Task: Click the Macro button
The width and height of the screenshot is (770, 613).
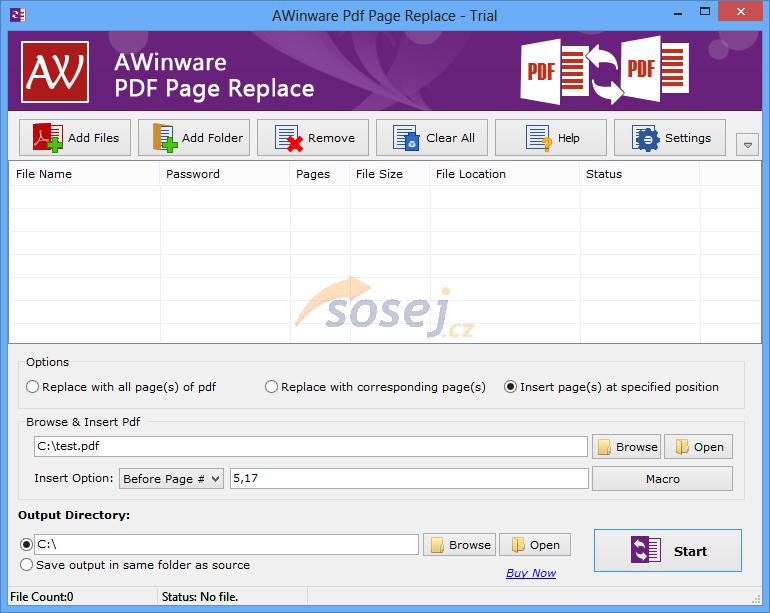Action: point(662,478)
